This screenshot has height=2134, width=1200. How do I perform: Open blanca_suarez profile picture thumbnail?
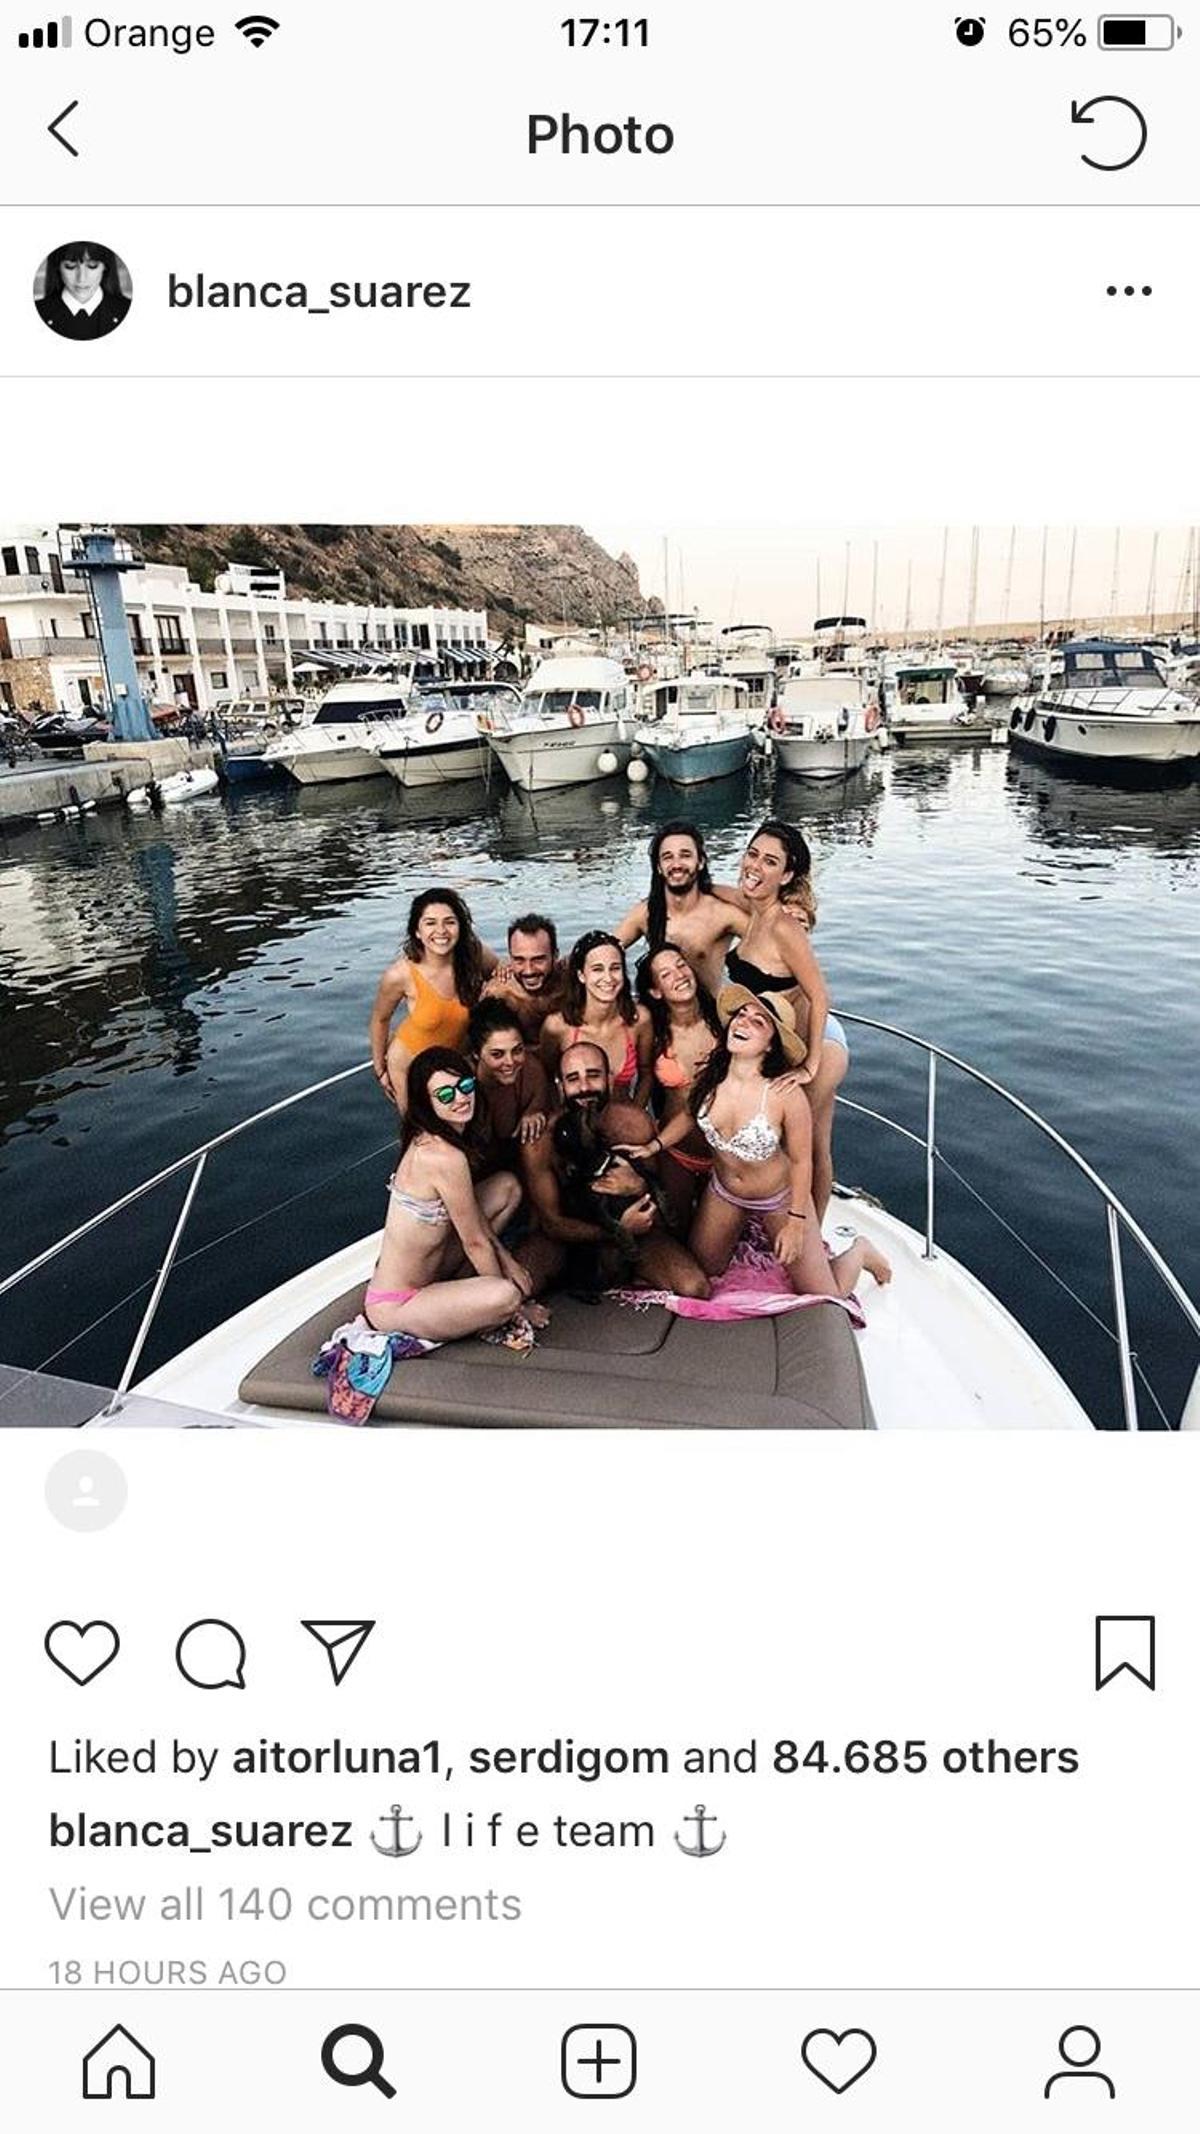[x=85, y=292]
